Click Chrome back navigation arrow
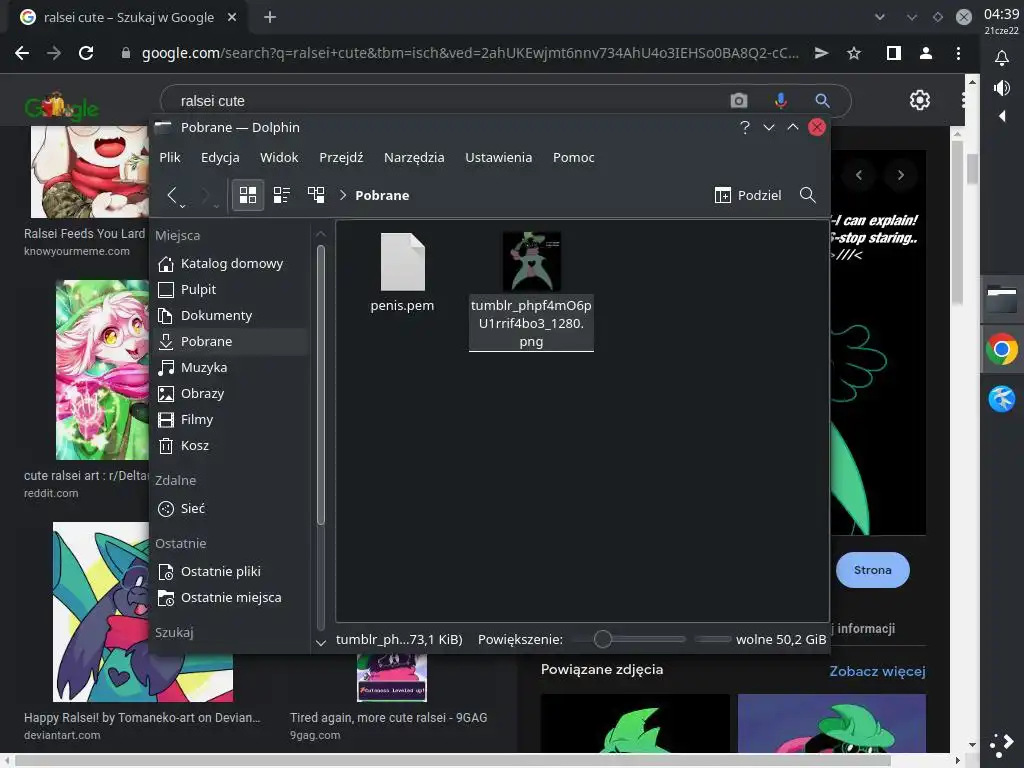1024x768 pixels. (x=22, y=53)
